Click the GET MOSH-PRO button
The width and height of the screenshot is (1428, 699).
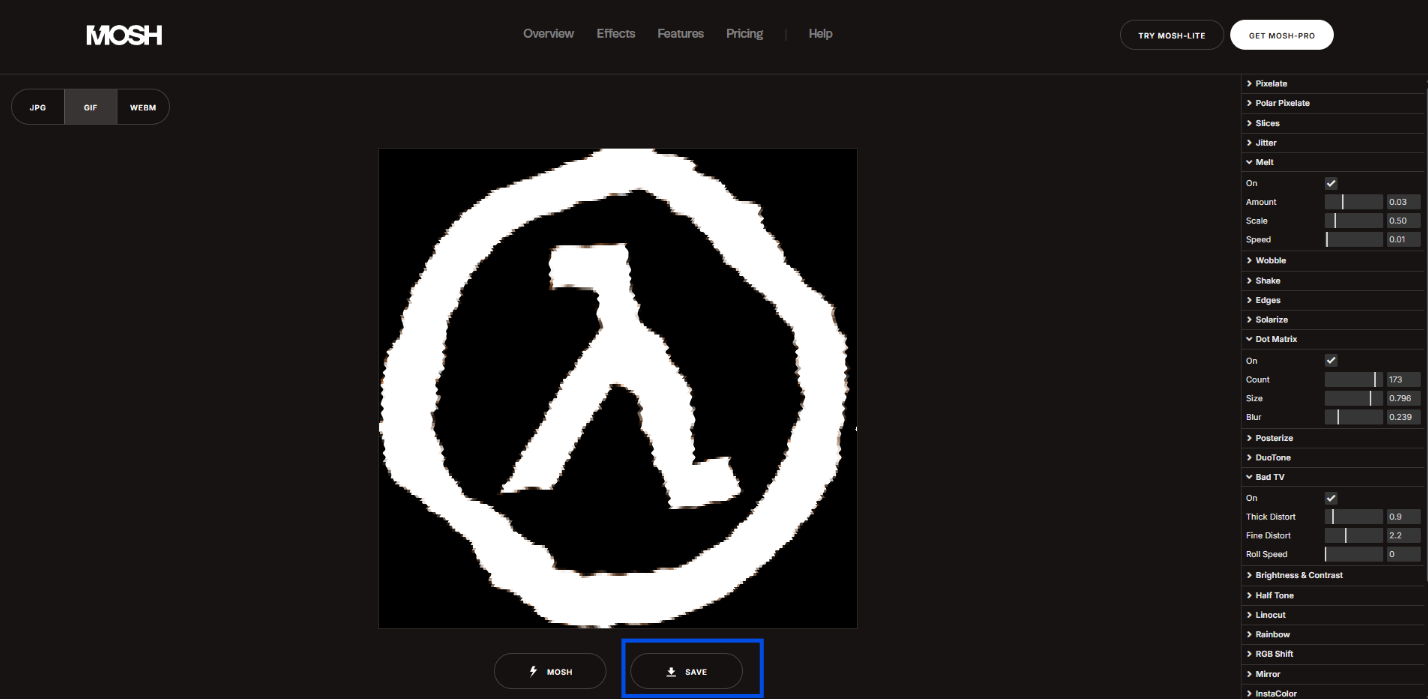pos(1282,35)
